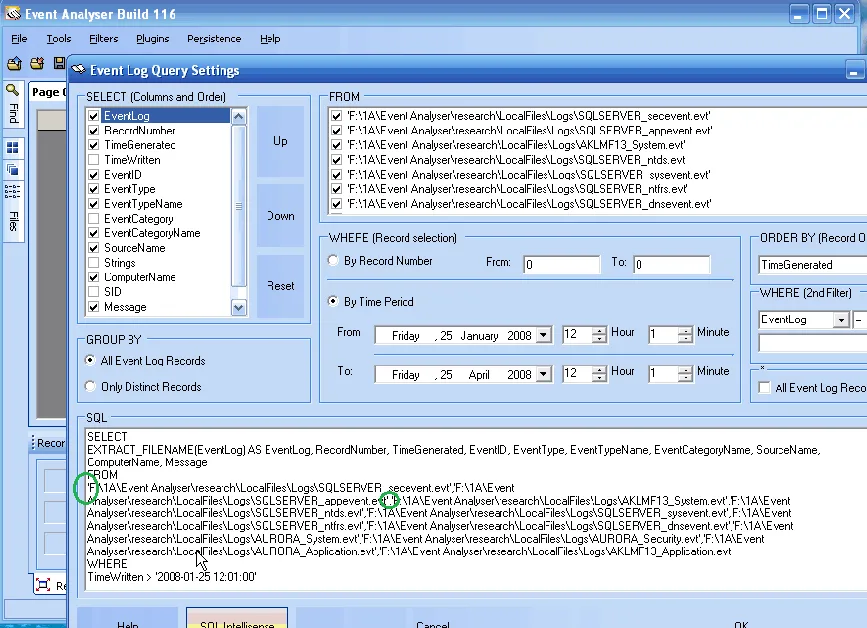Choose By Record Number radio option

click(333, 260)
